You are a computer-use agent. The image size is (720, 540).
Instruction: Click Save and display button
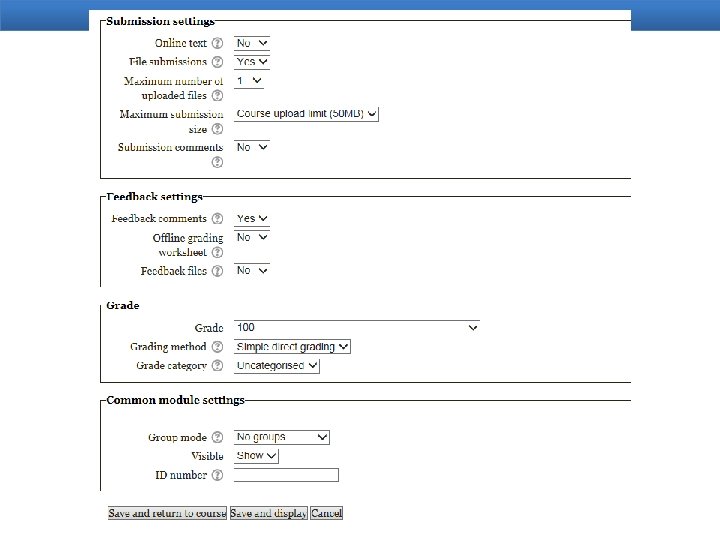point(269,513)
